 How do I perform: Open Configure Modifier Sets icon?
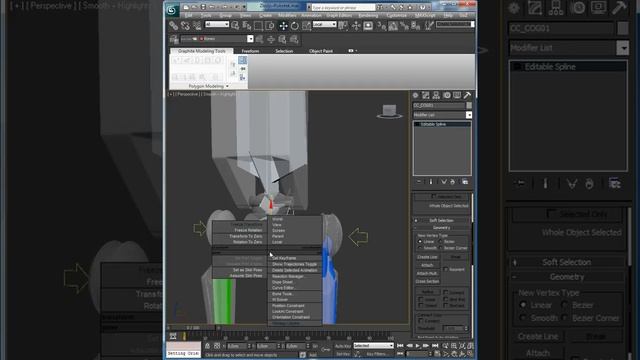[465, 182]
